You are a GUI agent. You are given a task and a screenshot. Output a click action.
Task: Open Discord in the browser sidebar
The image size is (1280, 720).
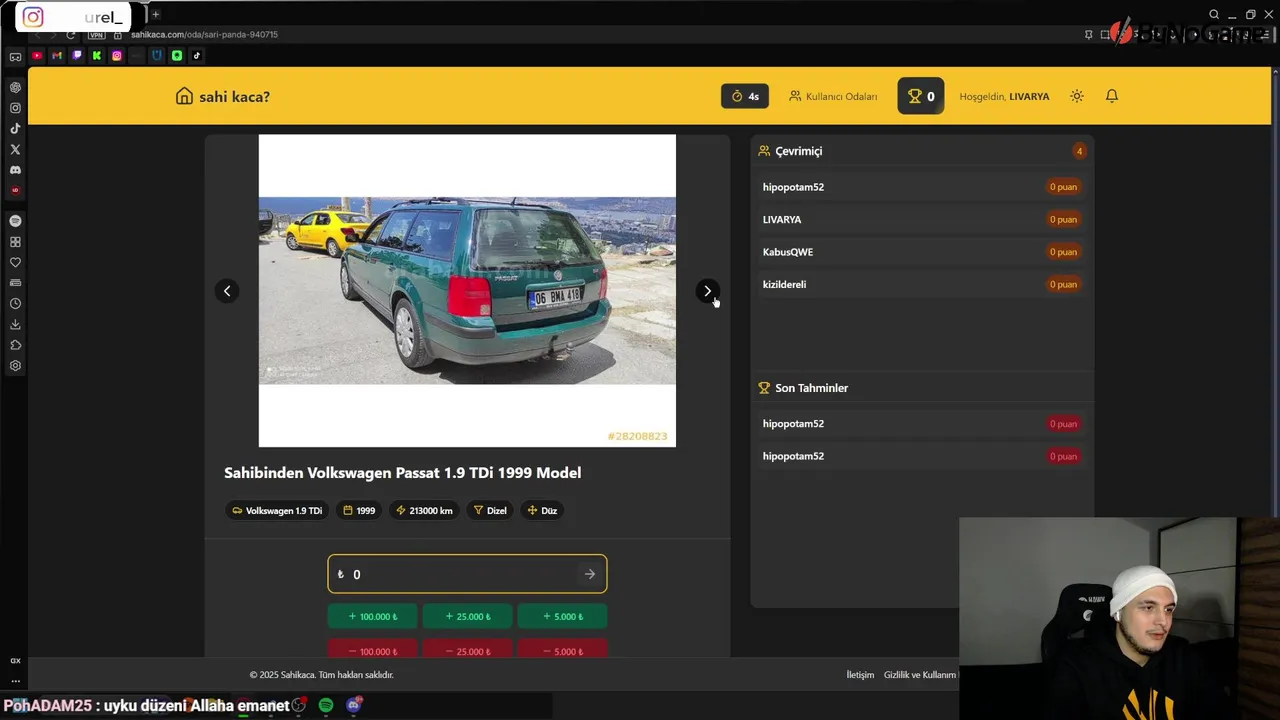point(15,170)
